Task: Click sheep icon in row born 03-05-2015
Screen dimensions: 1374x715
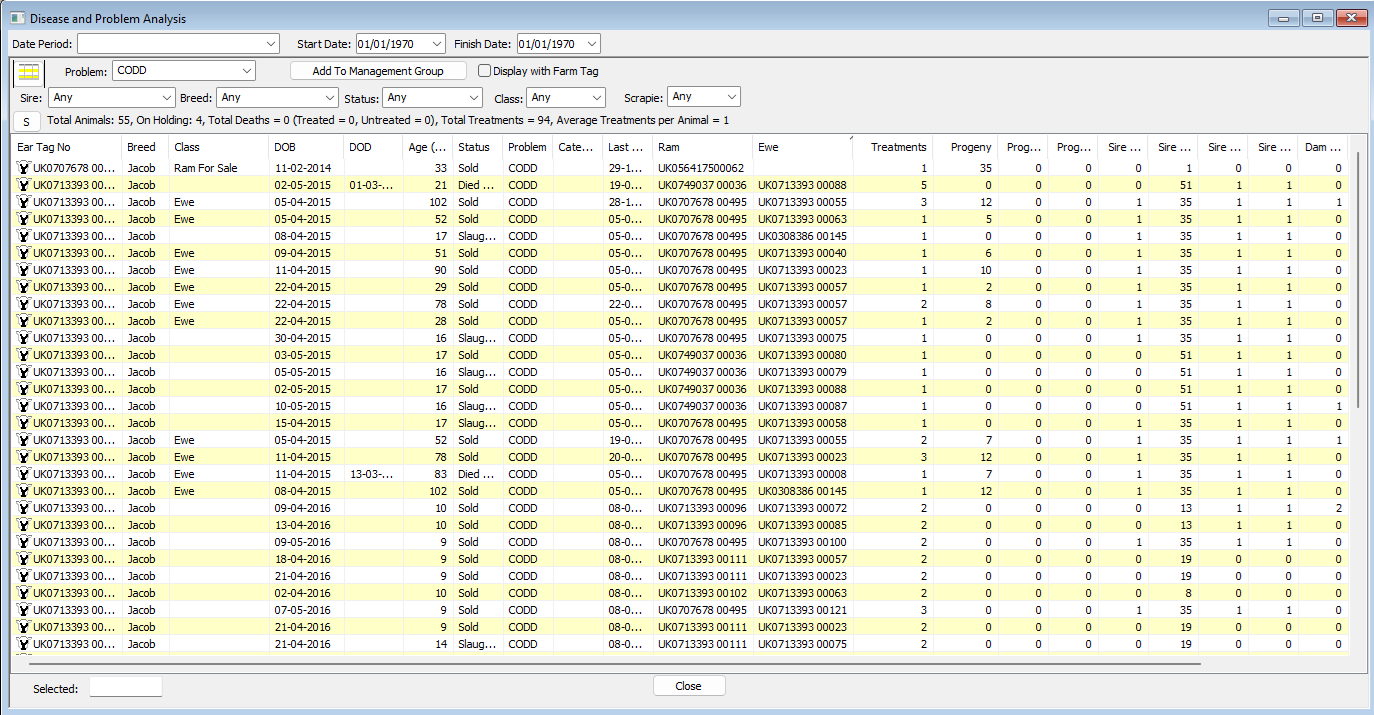Action: [23, 355]
